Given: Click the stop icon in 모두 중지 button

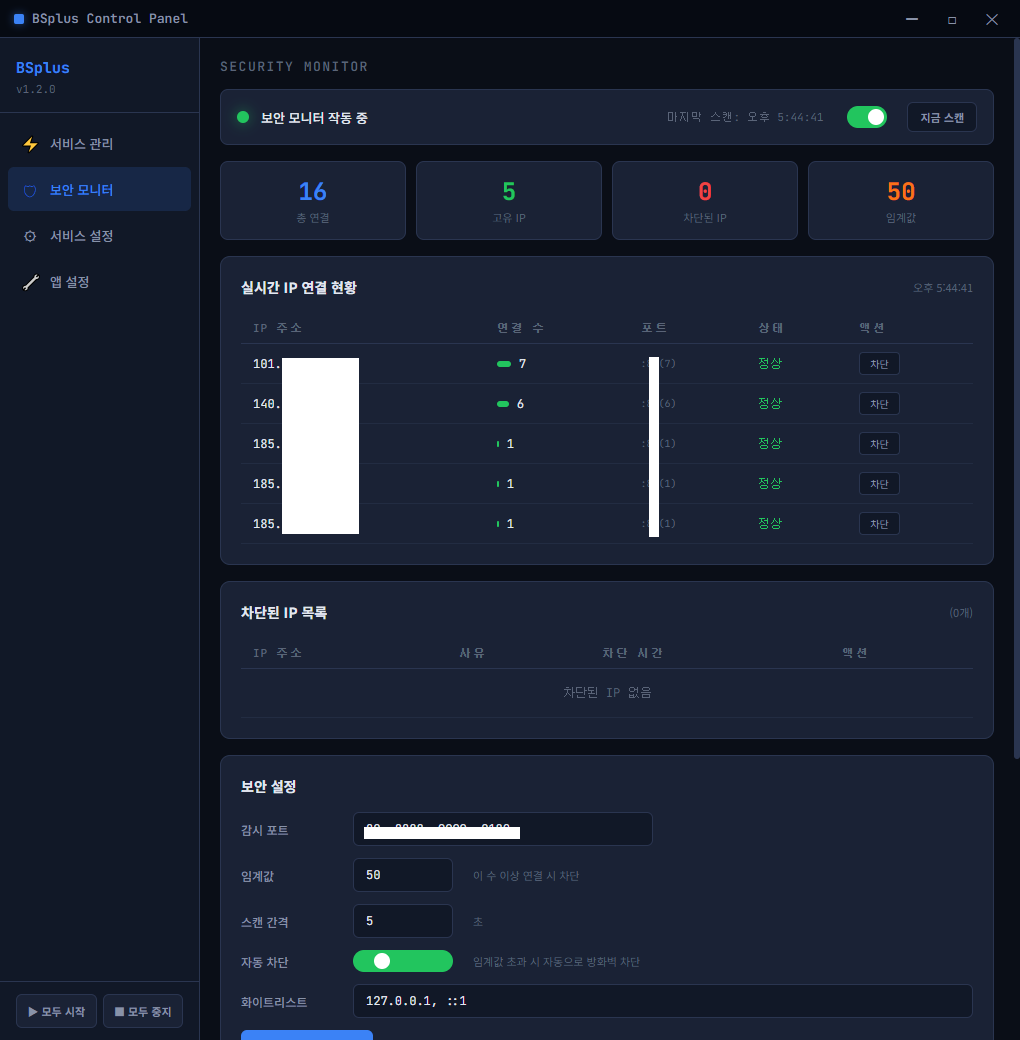Looking at the screenshot, I should click(x=119, y=1011).
